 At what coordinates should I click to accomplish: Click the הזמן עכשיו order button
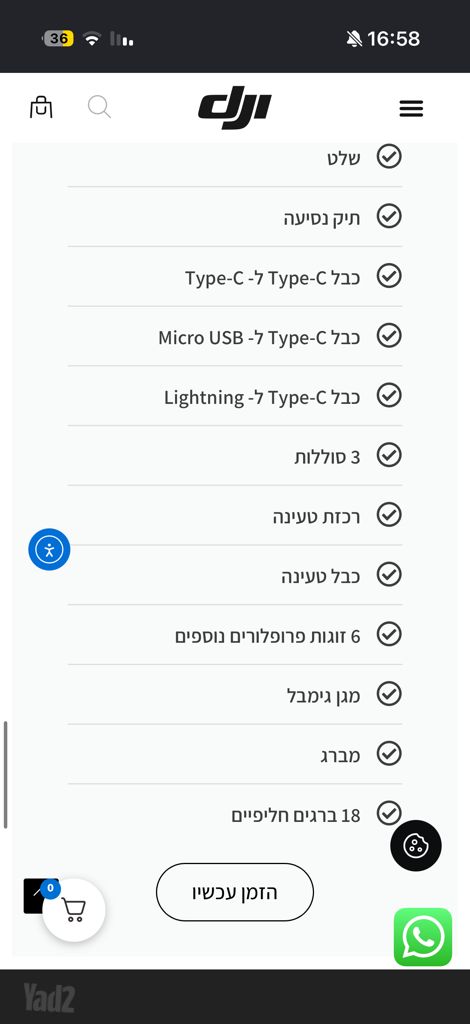(235, 892)
